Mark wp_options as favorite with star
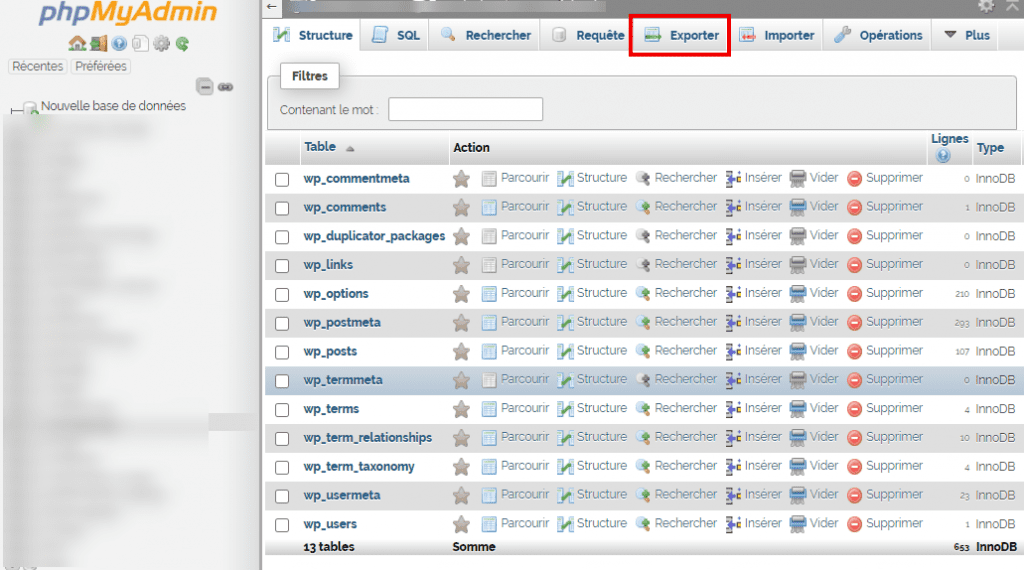Image resolution: width=1024 pixels, height=570 pixels. click(461, 294)
